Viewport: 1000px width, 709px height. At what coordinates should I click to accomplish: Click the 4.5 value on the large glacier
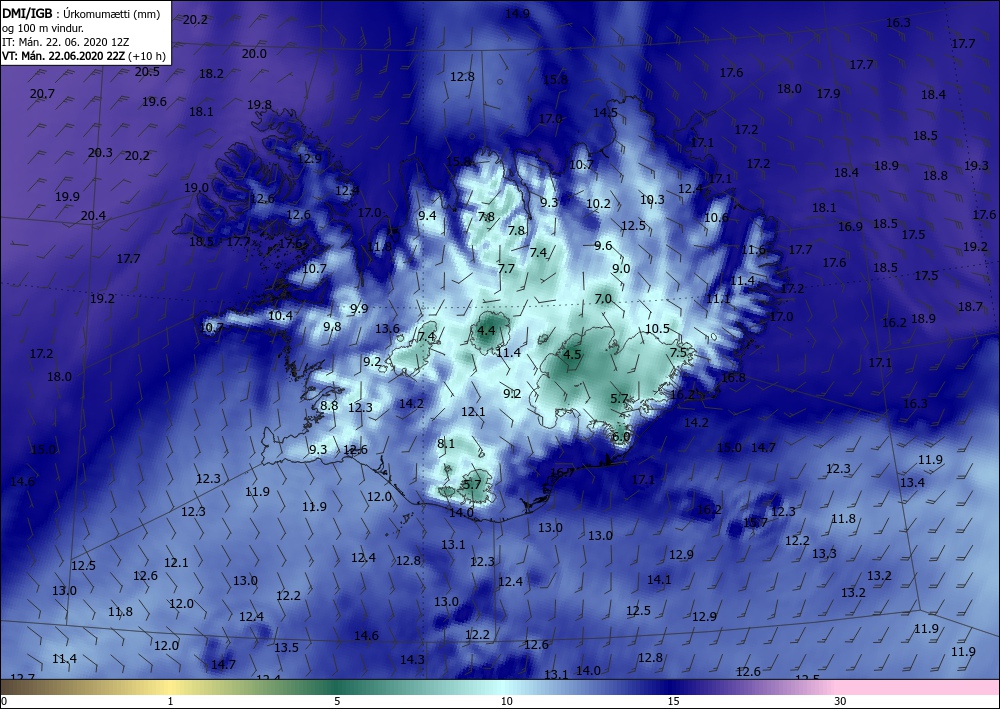572,354
